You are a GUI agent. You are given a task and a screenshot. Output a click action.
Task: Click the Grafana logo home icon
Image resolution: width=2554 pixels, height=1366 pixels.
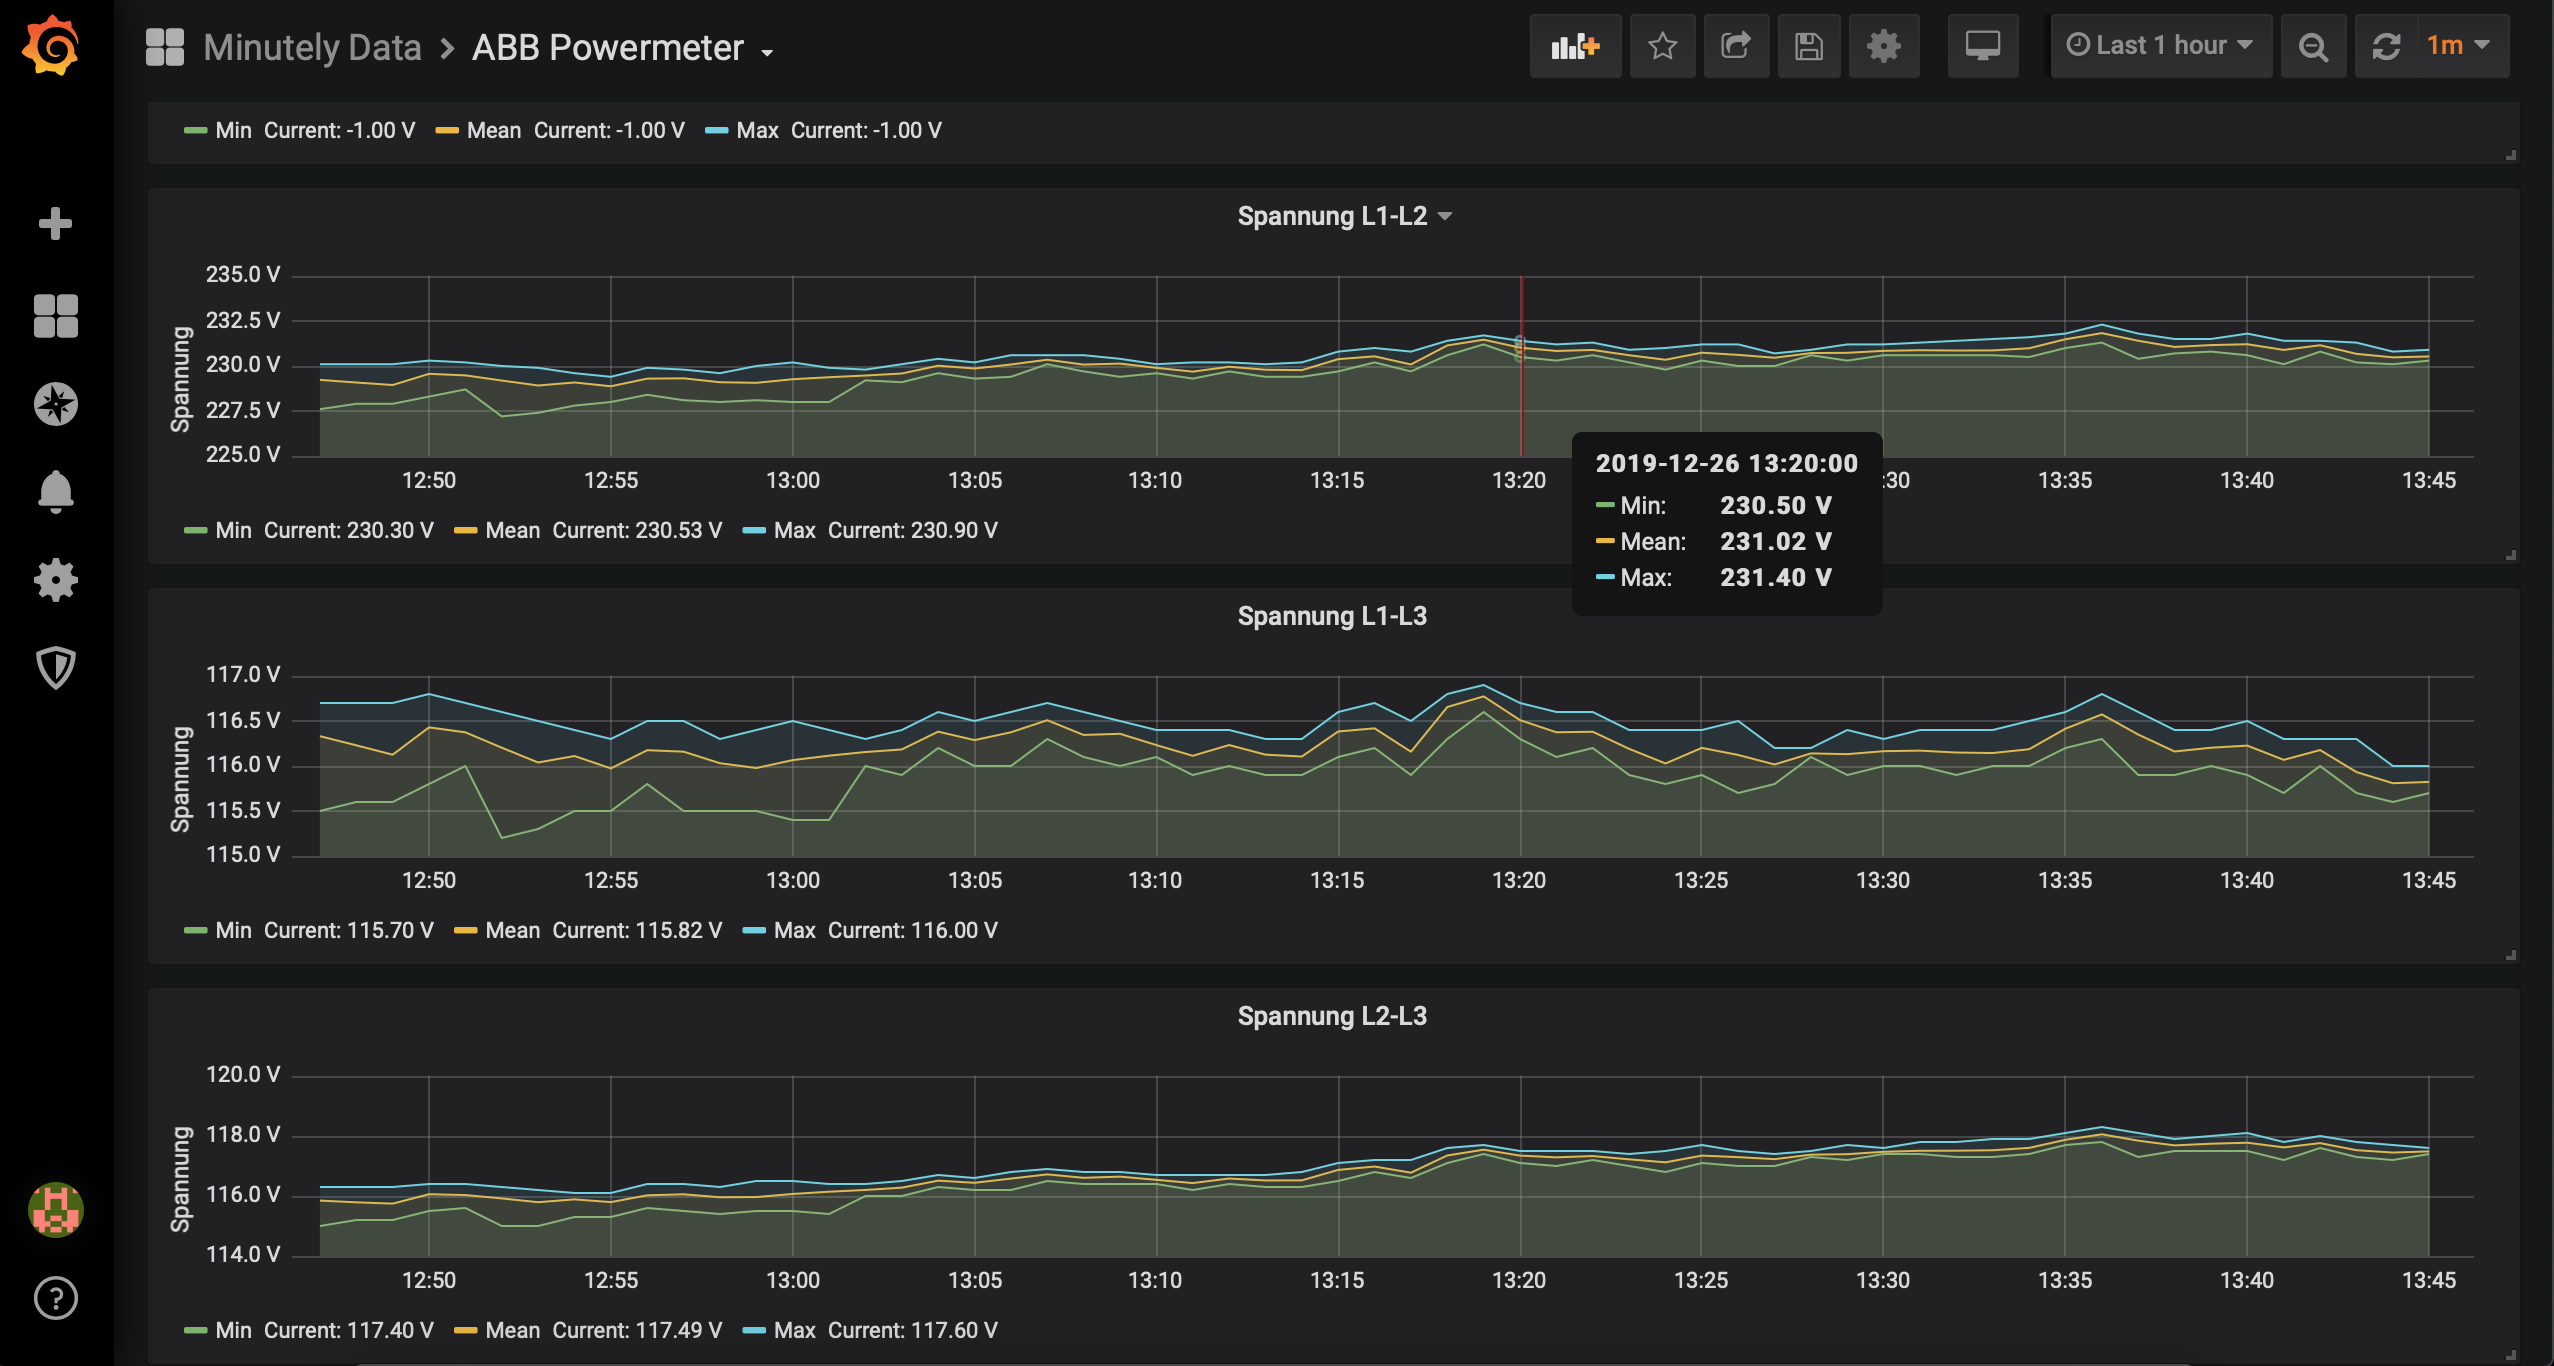(x=51, y=46)
